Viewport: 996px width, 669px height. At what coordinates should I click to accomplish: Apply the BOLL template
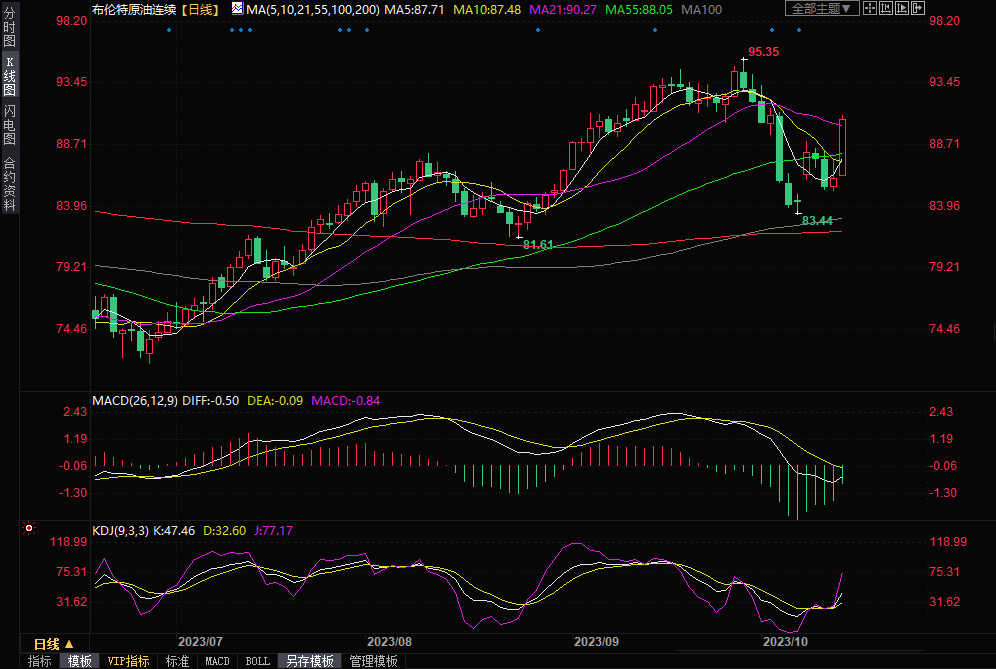coord(257,661)
